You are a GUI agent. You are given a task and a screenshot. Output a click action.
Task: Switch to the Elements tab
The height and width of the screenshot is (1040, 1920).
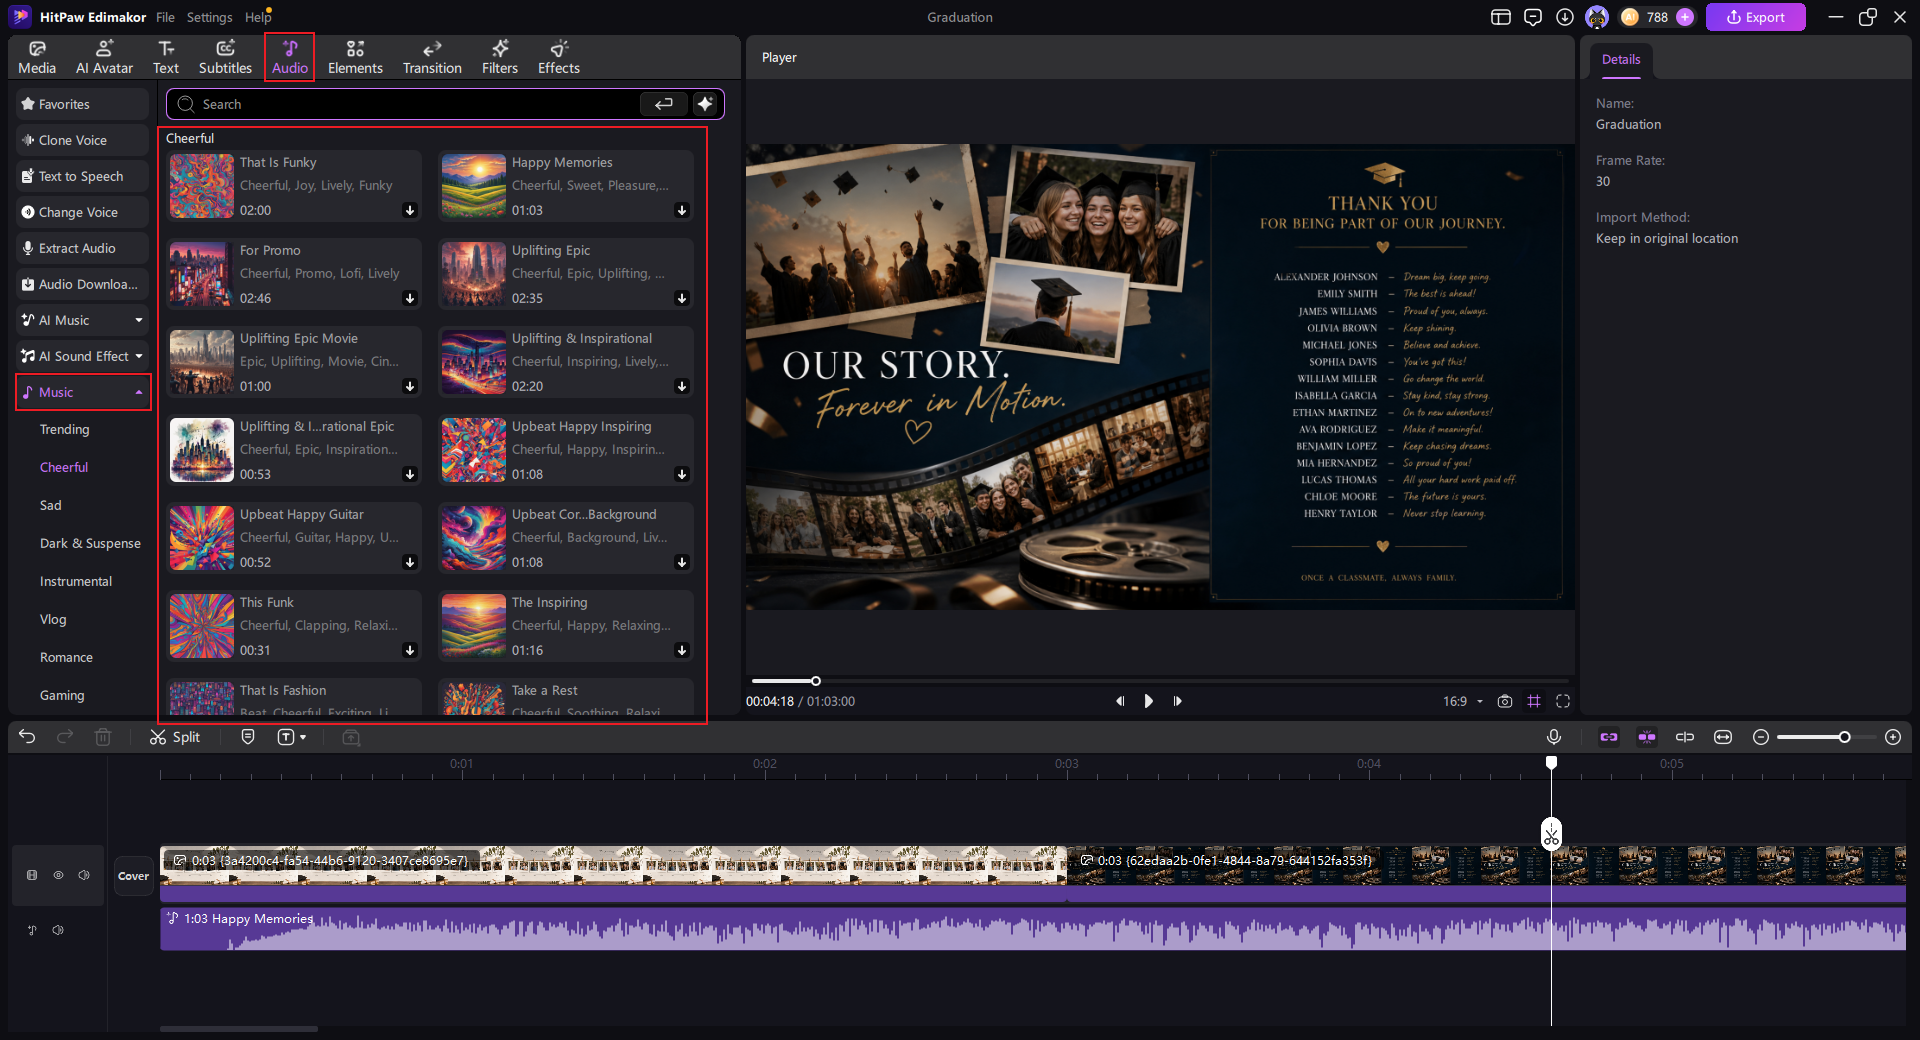355,57
